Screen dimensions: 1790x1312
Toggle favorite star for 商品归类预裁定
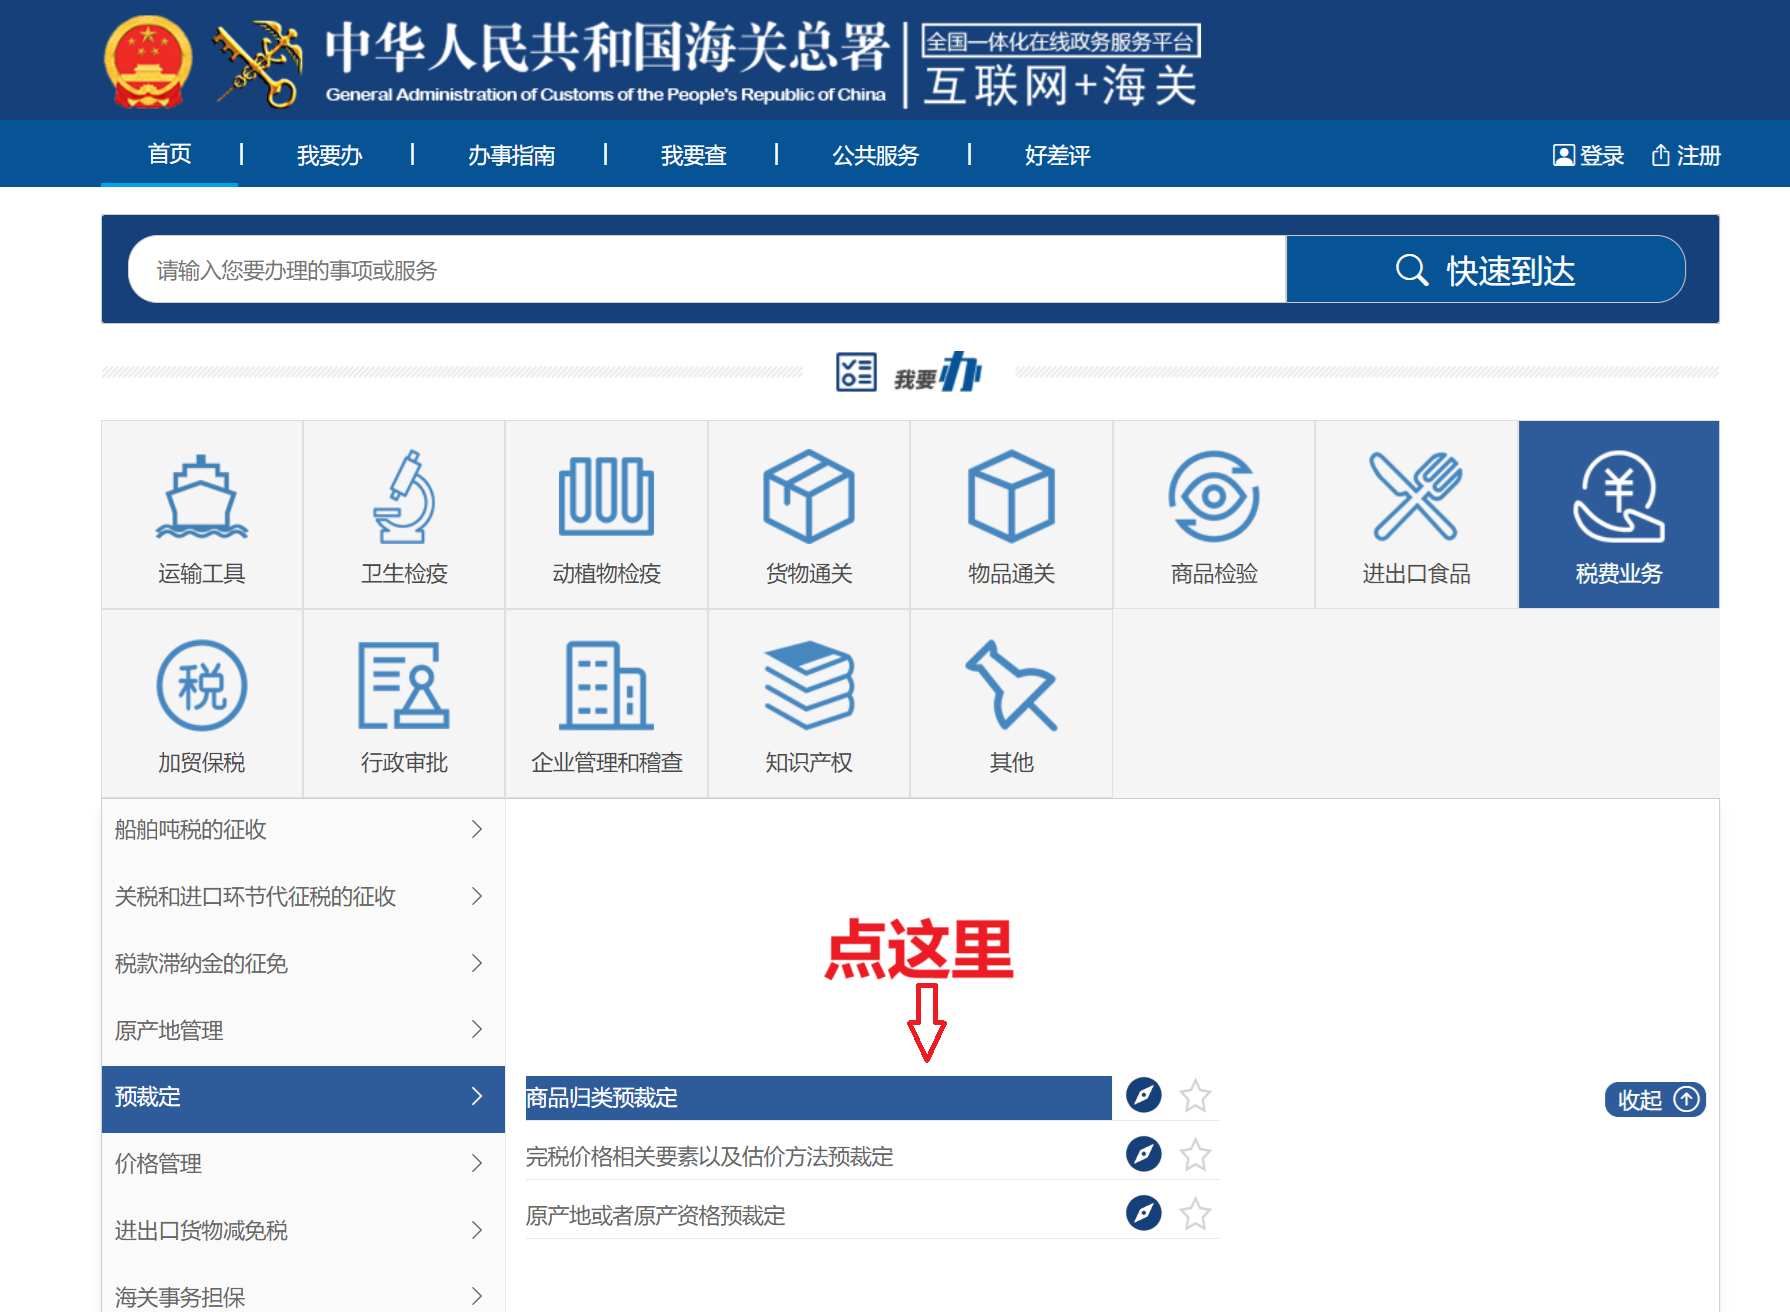pyautogui.click(x=1195, y=1097)
